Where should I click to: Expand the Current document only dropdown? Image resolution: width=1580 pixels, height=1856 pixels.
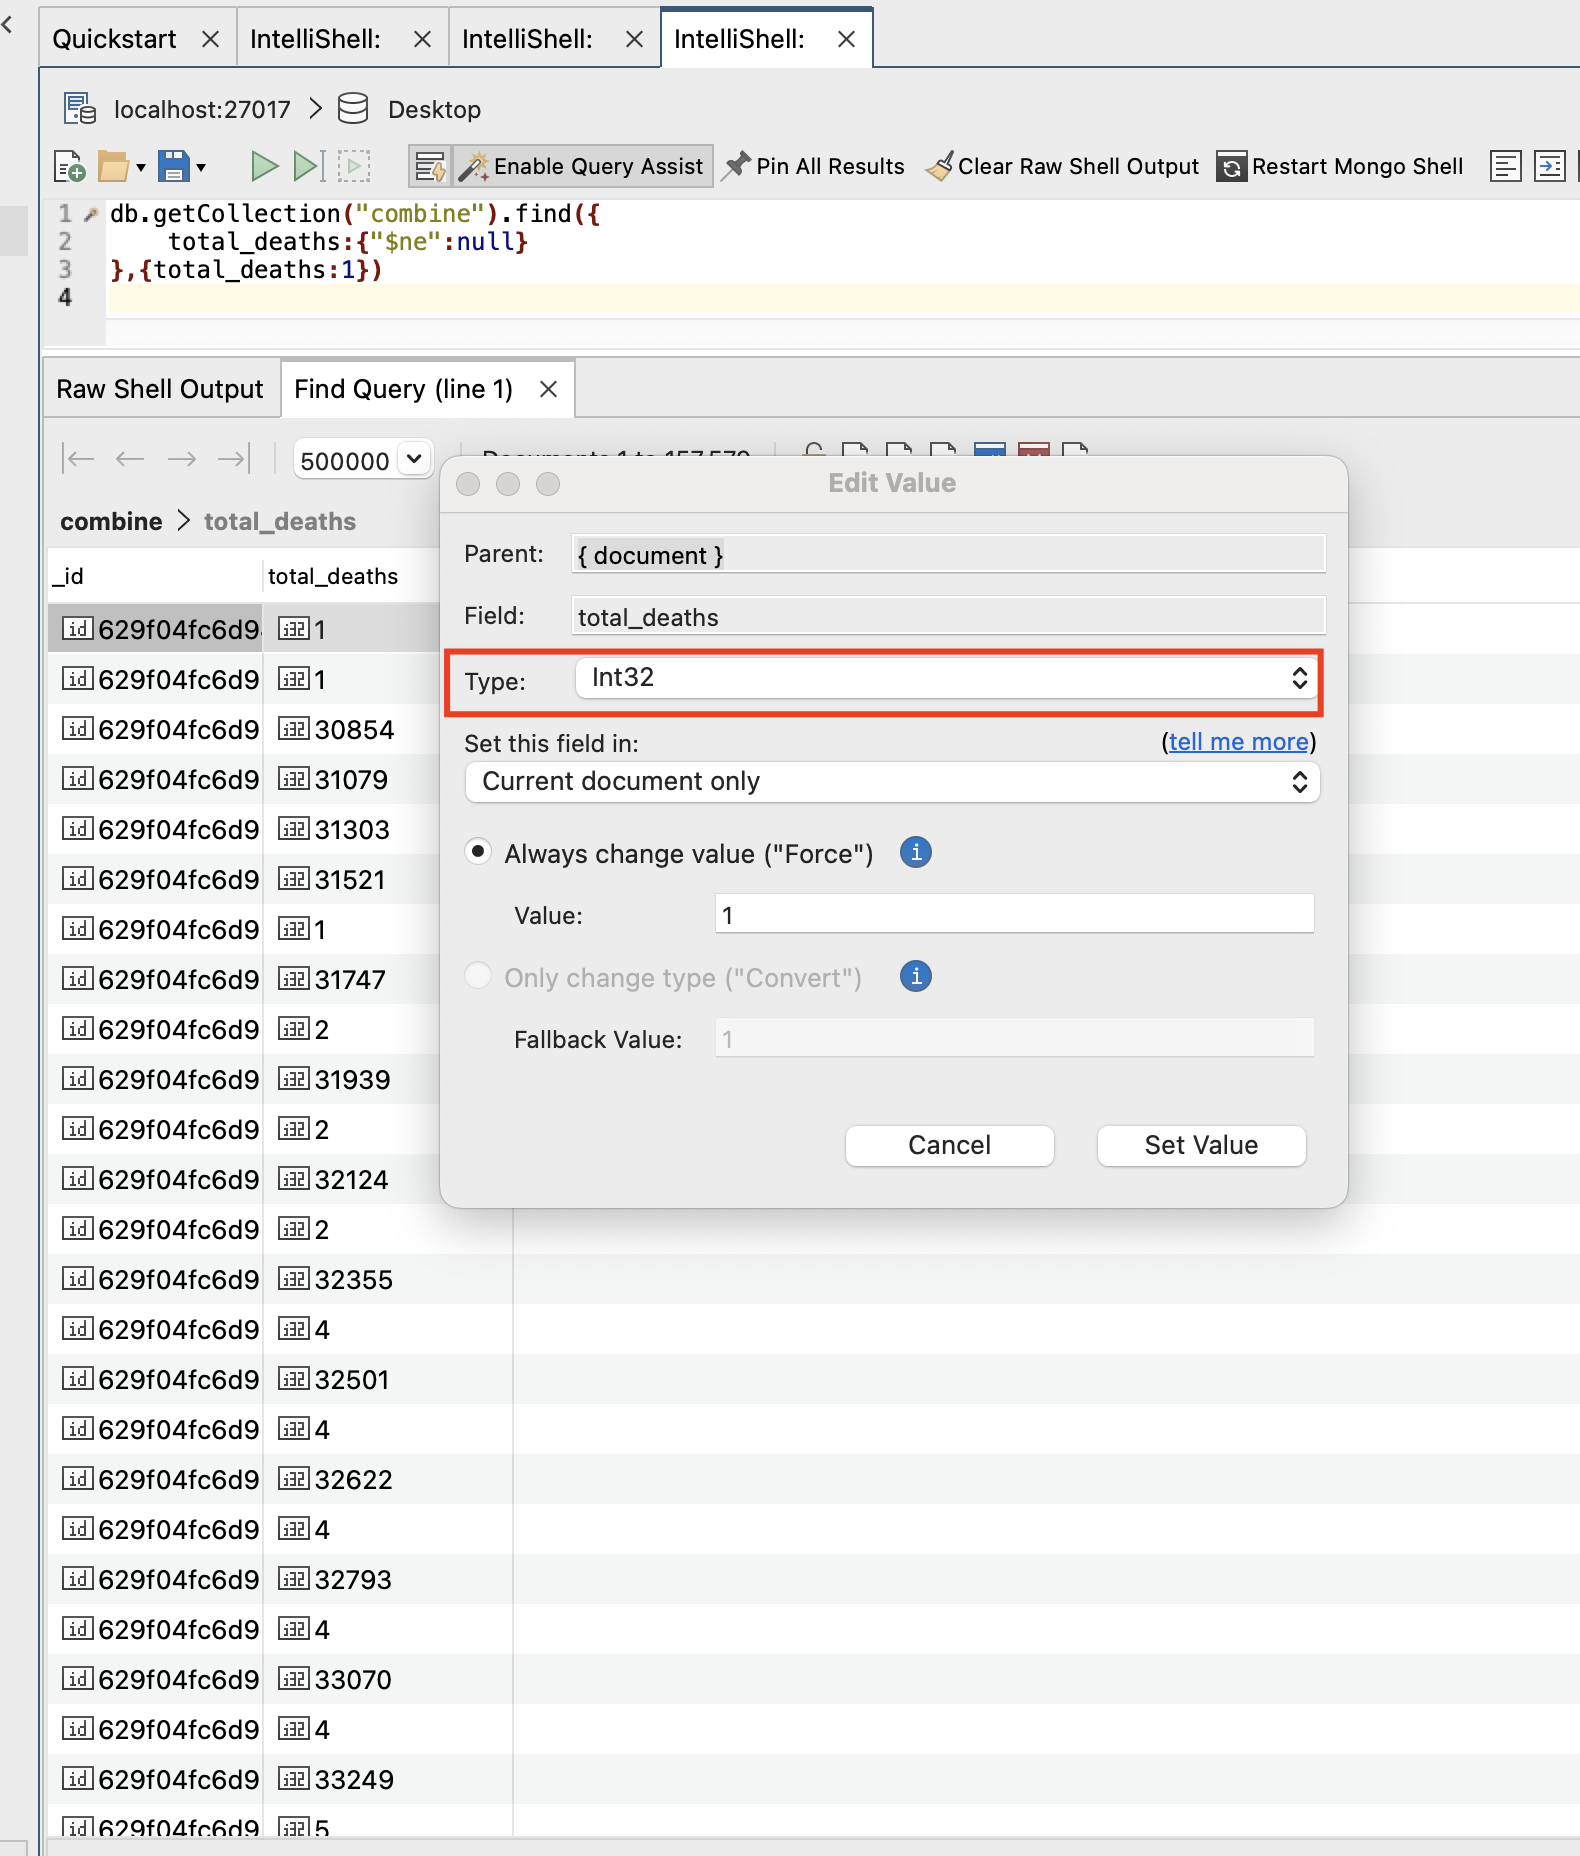892,782
